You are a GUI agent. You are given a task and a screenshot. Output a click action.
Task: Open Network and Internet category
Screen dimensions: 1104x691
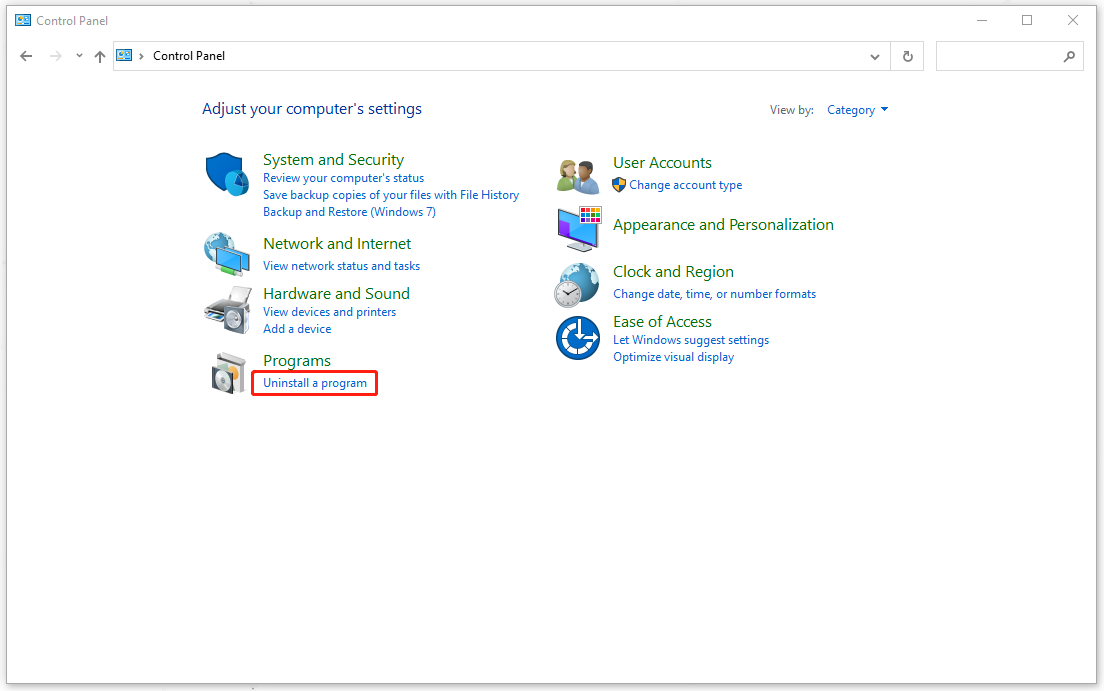(337, 244)
